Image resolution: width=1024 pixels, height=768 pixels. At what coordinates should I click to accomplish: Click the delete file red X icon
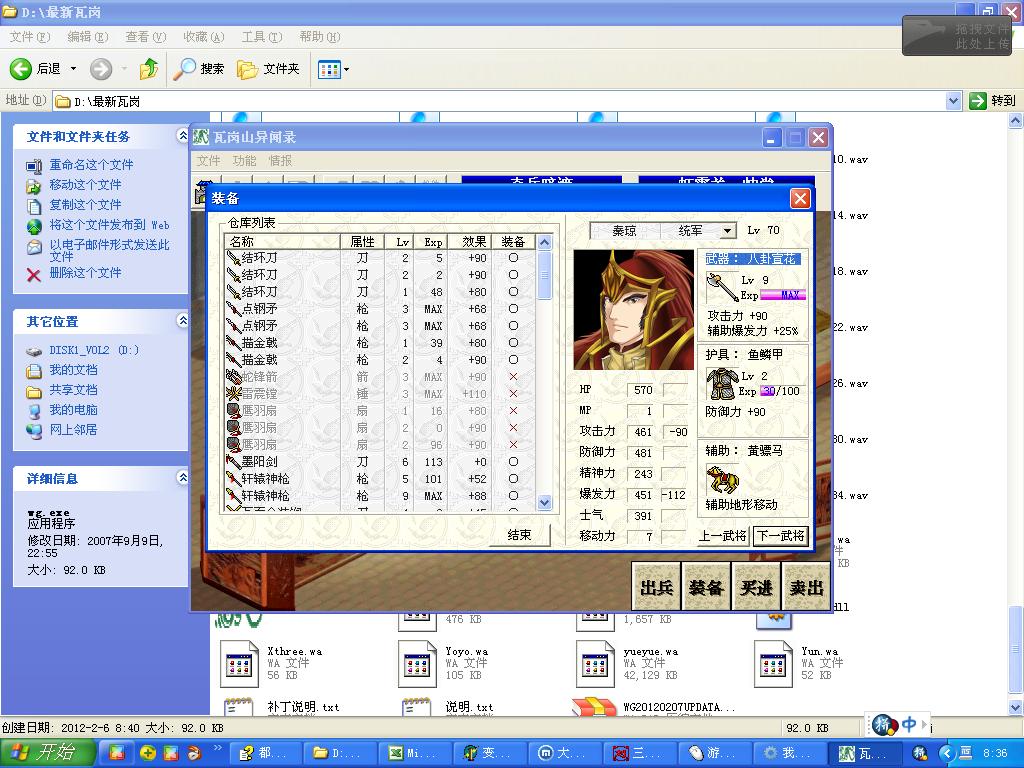tap(34, 273)
